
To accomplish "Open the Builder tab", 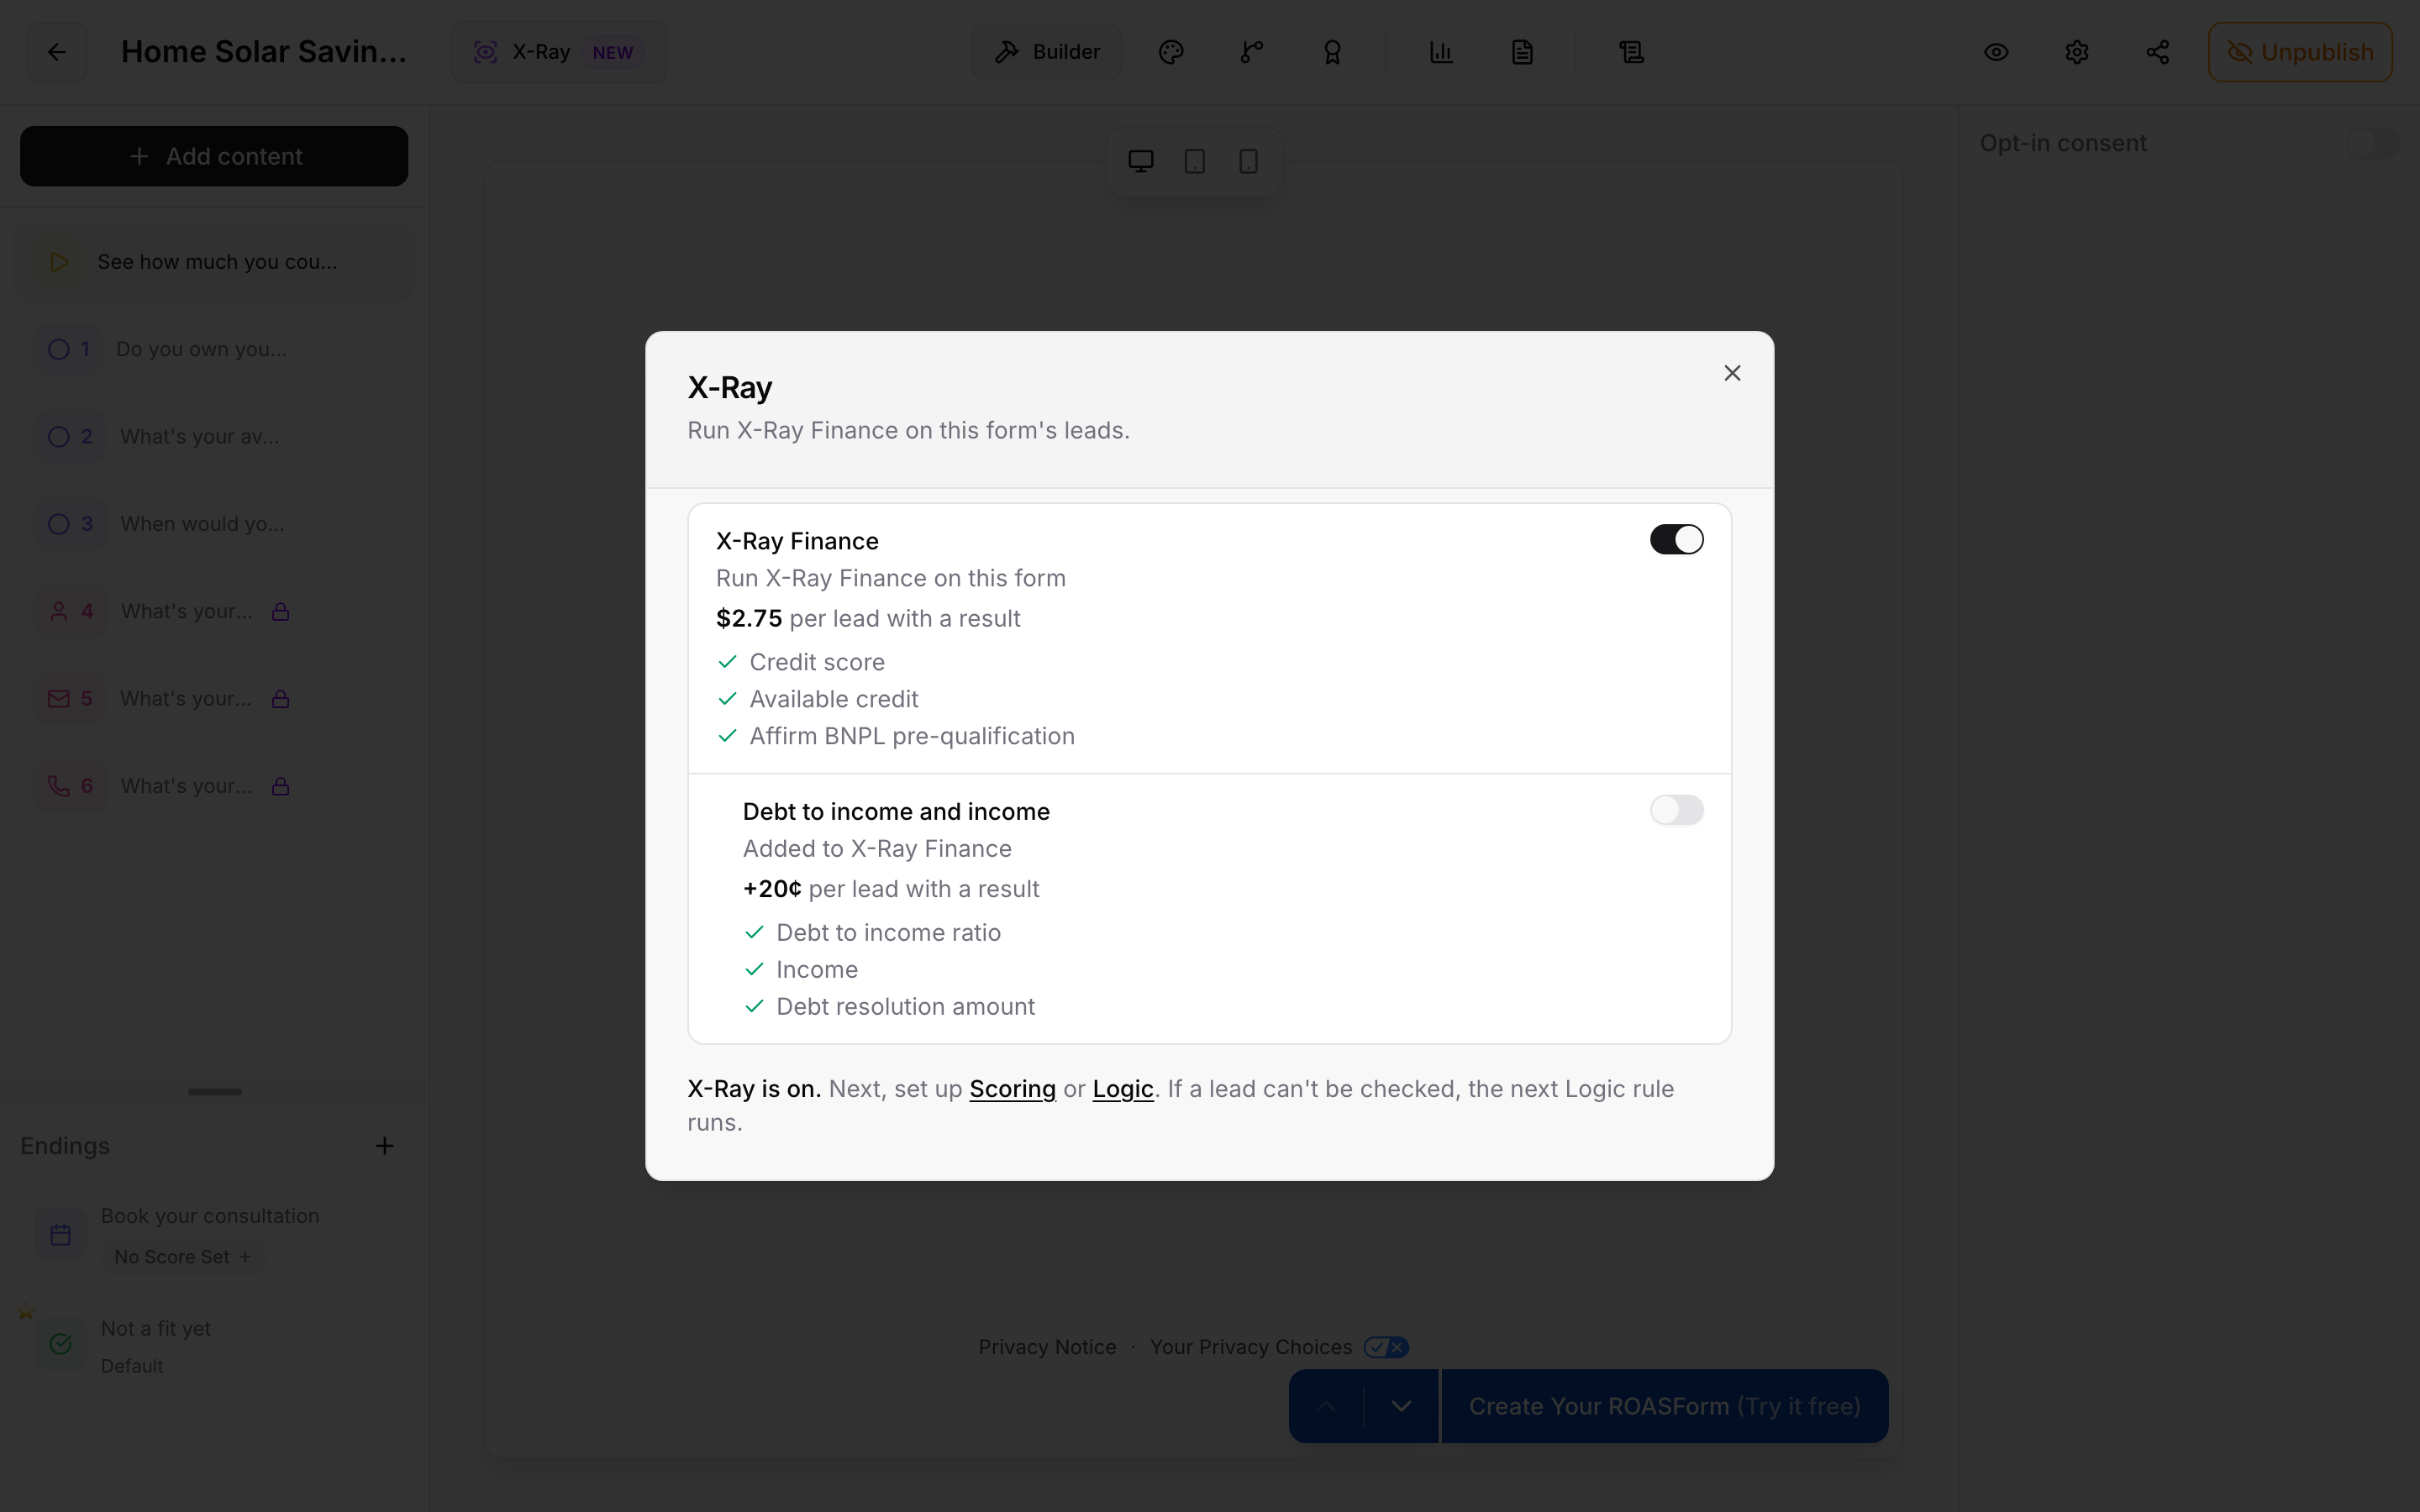I will point(1047,52).
